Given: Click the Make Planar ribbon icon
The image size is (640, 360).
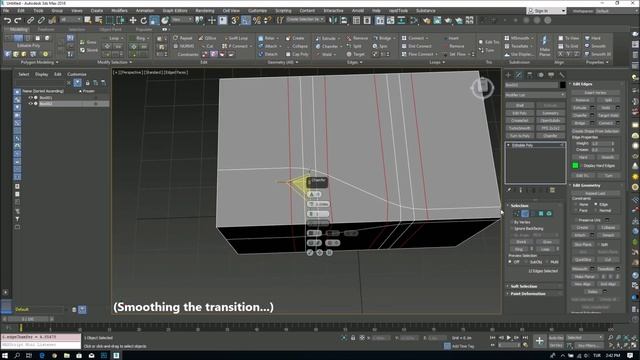Looking at the screenshot, I should 544,45.
